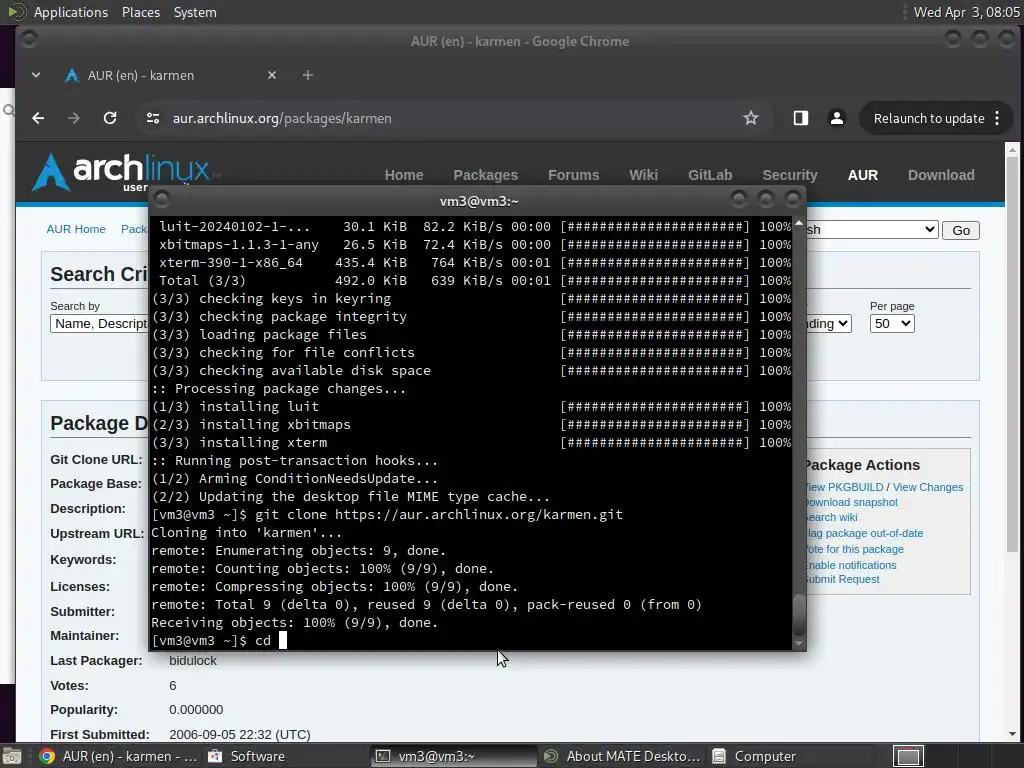This screenshot has width=1024, height=768.
Task: Click the address bar URL
Action: [281, 118]
